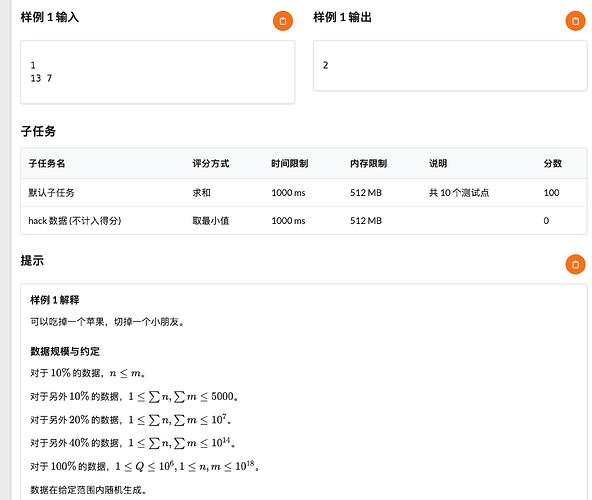The width and height of the screenshot is (592, 500).
Task: Select the hack 数据 (不计入得分) row name
Action: click(75, 221)
